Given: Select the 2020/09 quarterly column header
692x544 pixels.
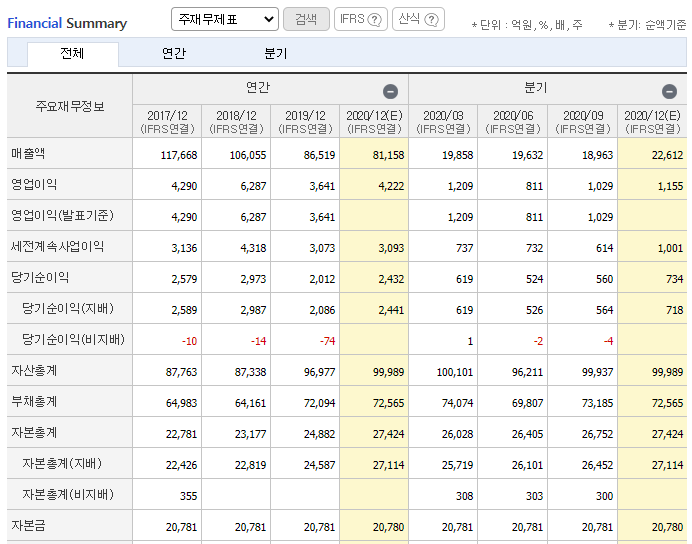Looking at the screenshot, I should coord(583,121).
